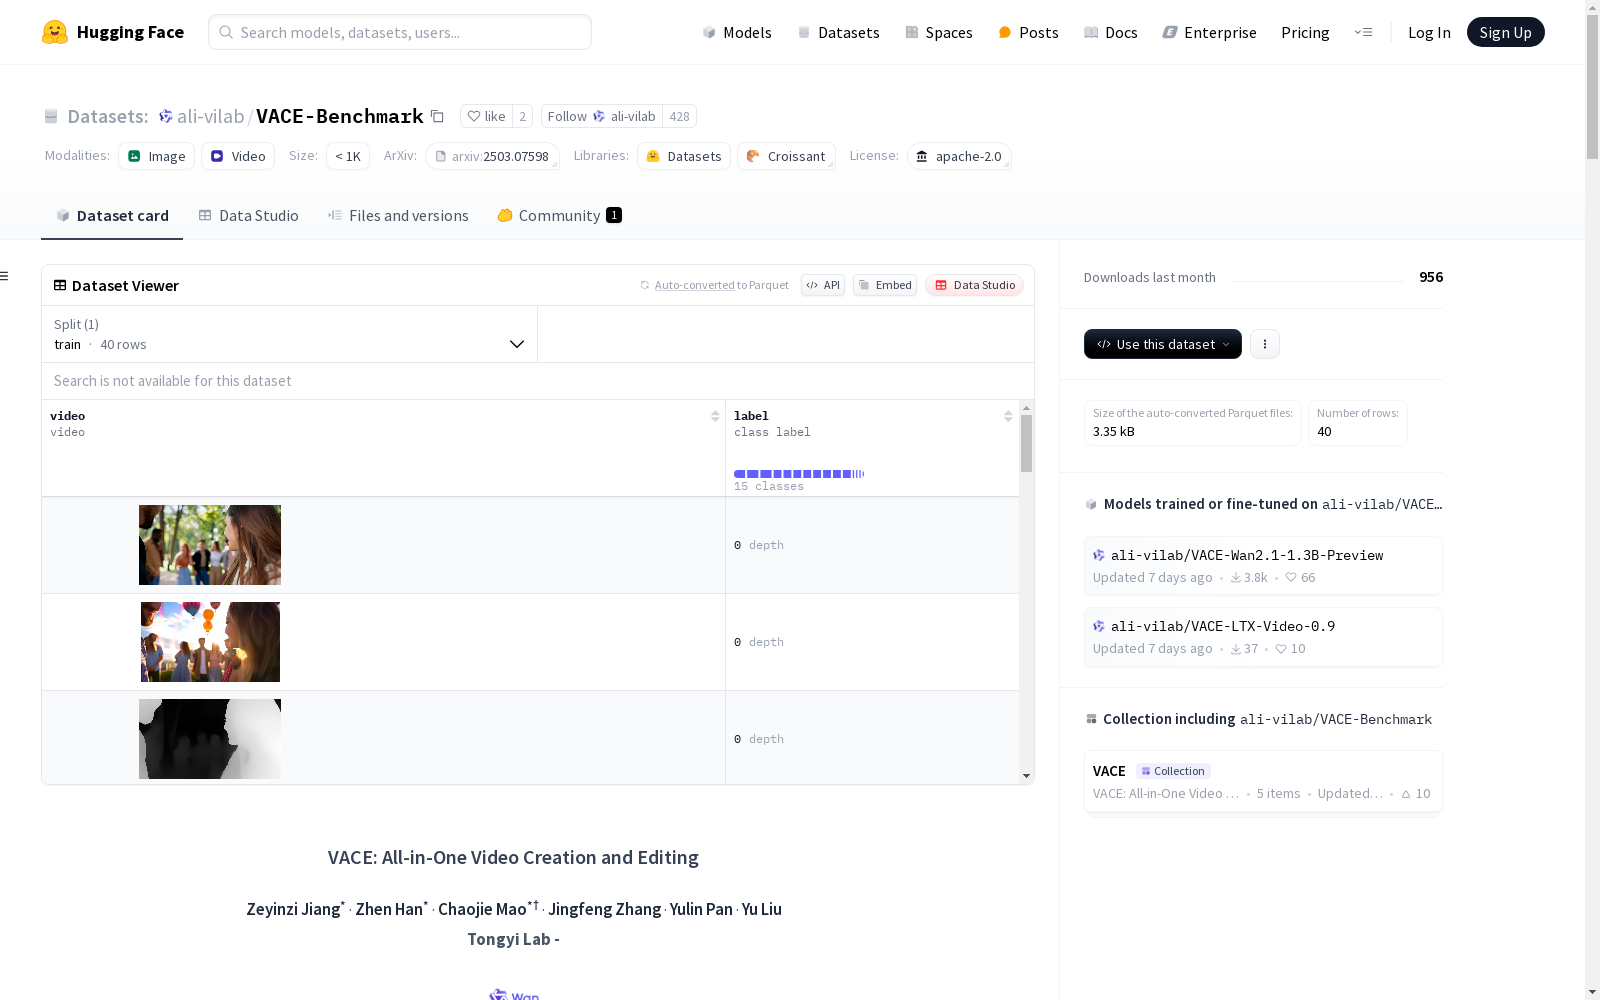Click the more options kebab button
This screenshot has height=1000, width=1600.
(1265, 344)
